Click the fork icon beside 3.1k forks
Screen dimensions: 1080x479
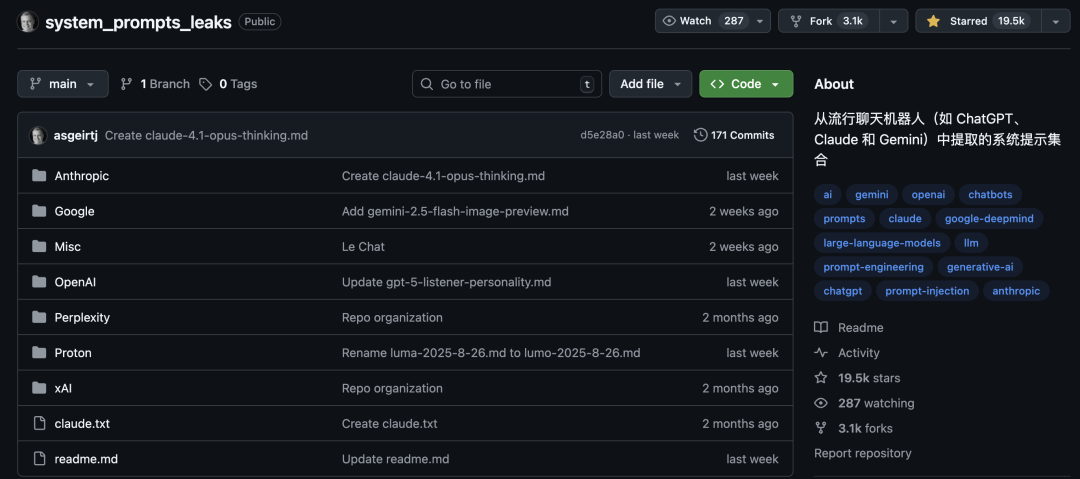820,428
